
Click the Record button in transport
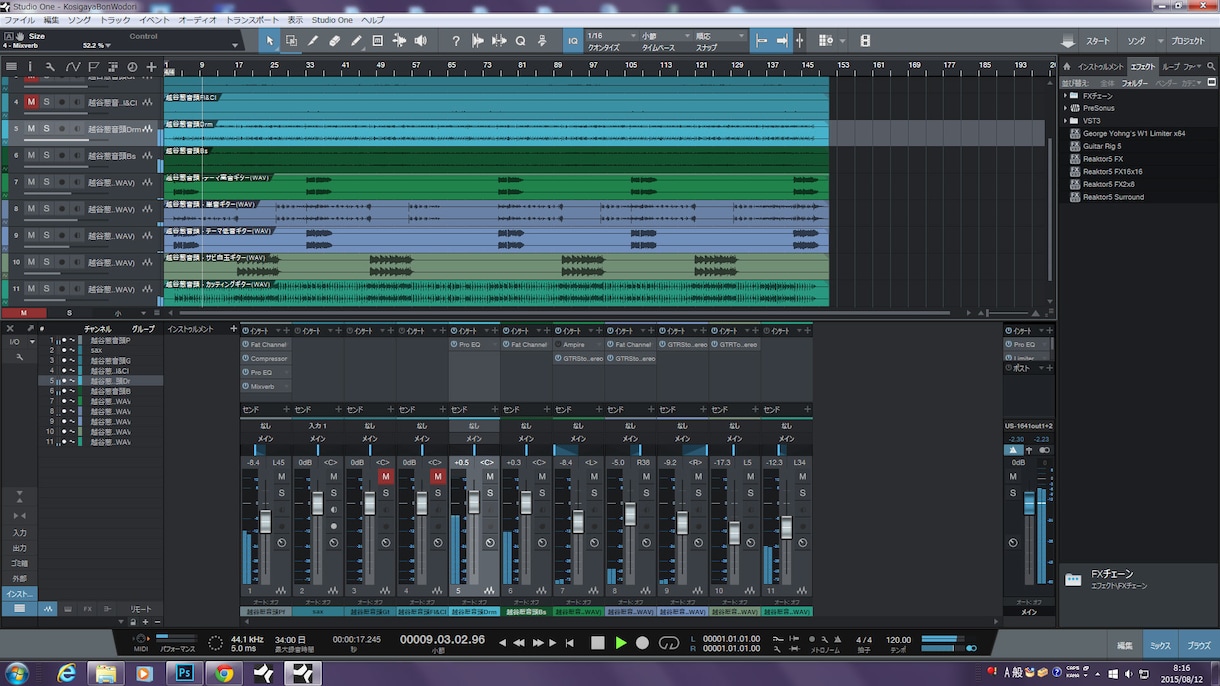[643, 643]
